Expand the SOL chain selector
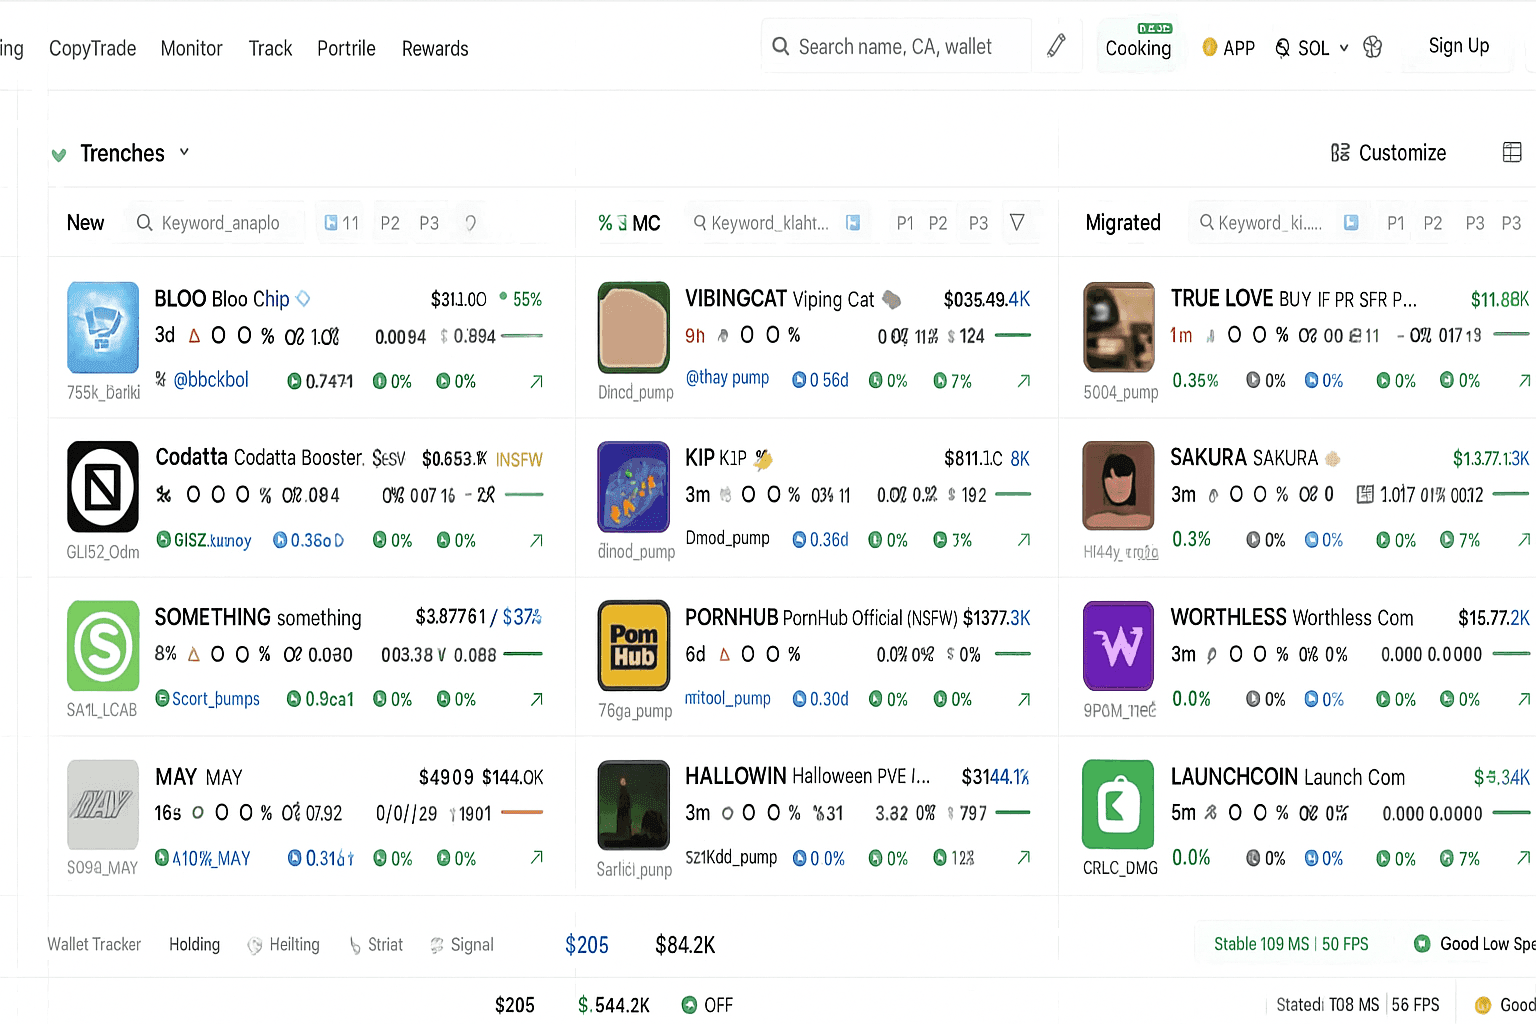The width and height of the screenshot is (1536, 1024). pos(1312,47)
